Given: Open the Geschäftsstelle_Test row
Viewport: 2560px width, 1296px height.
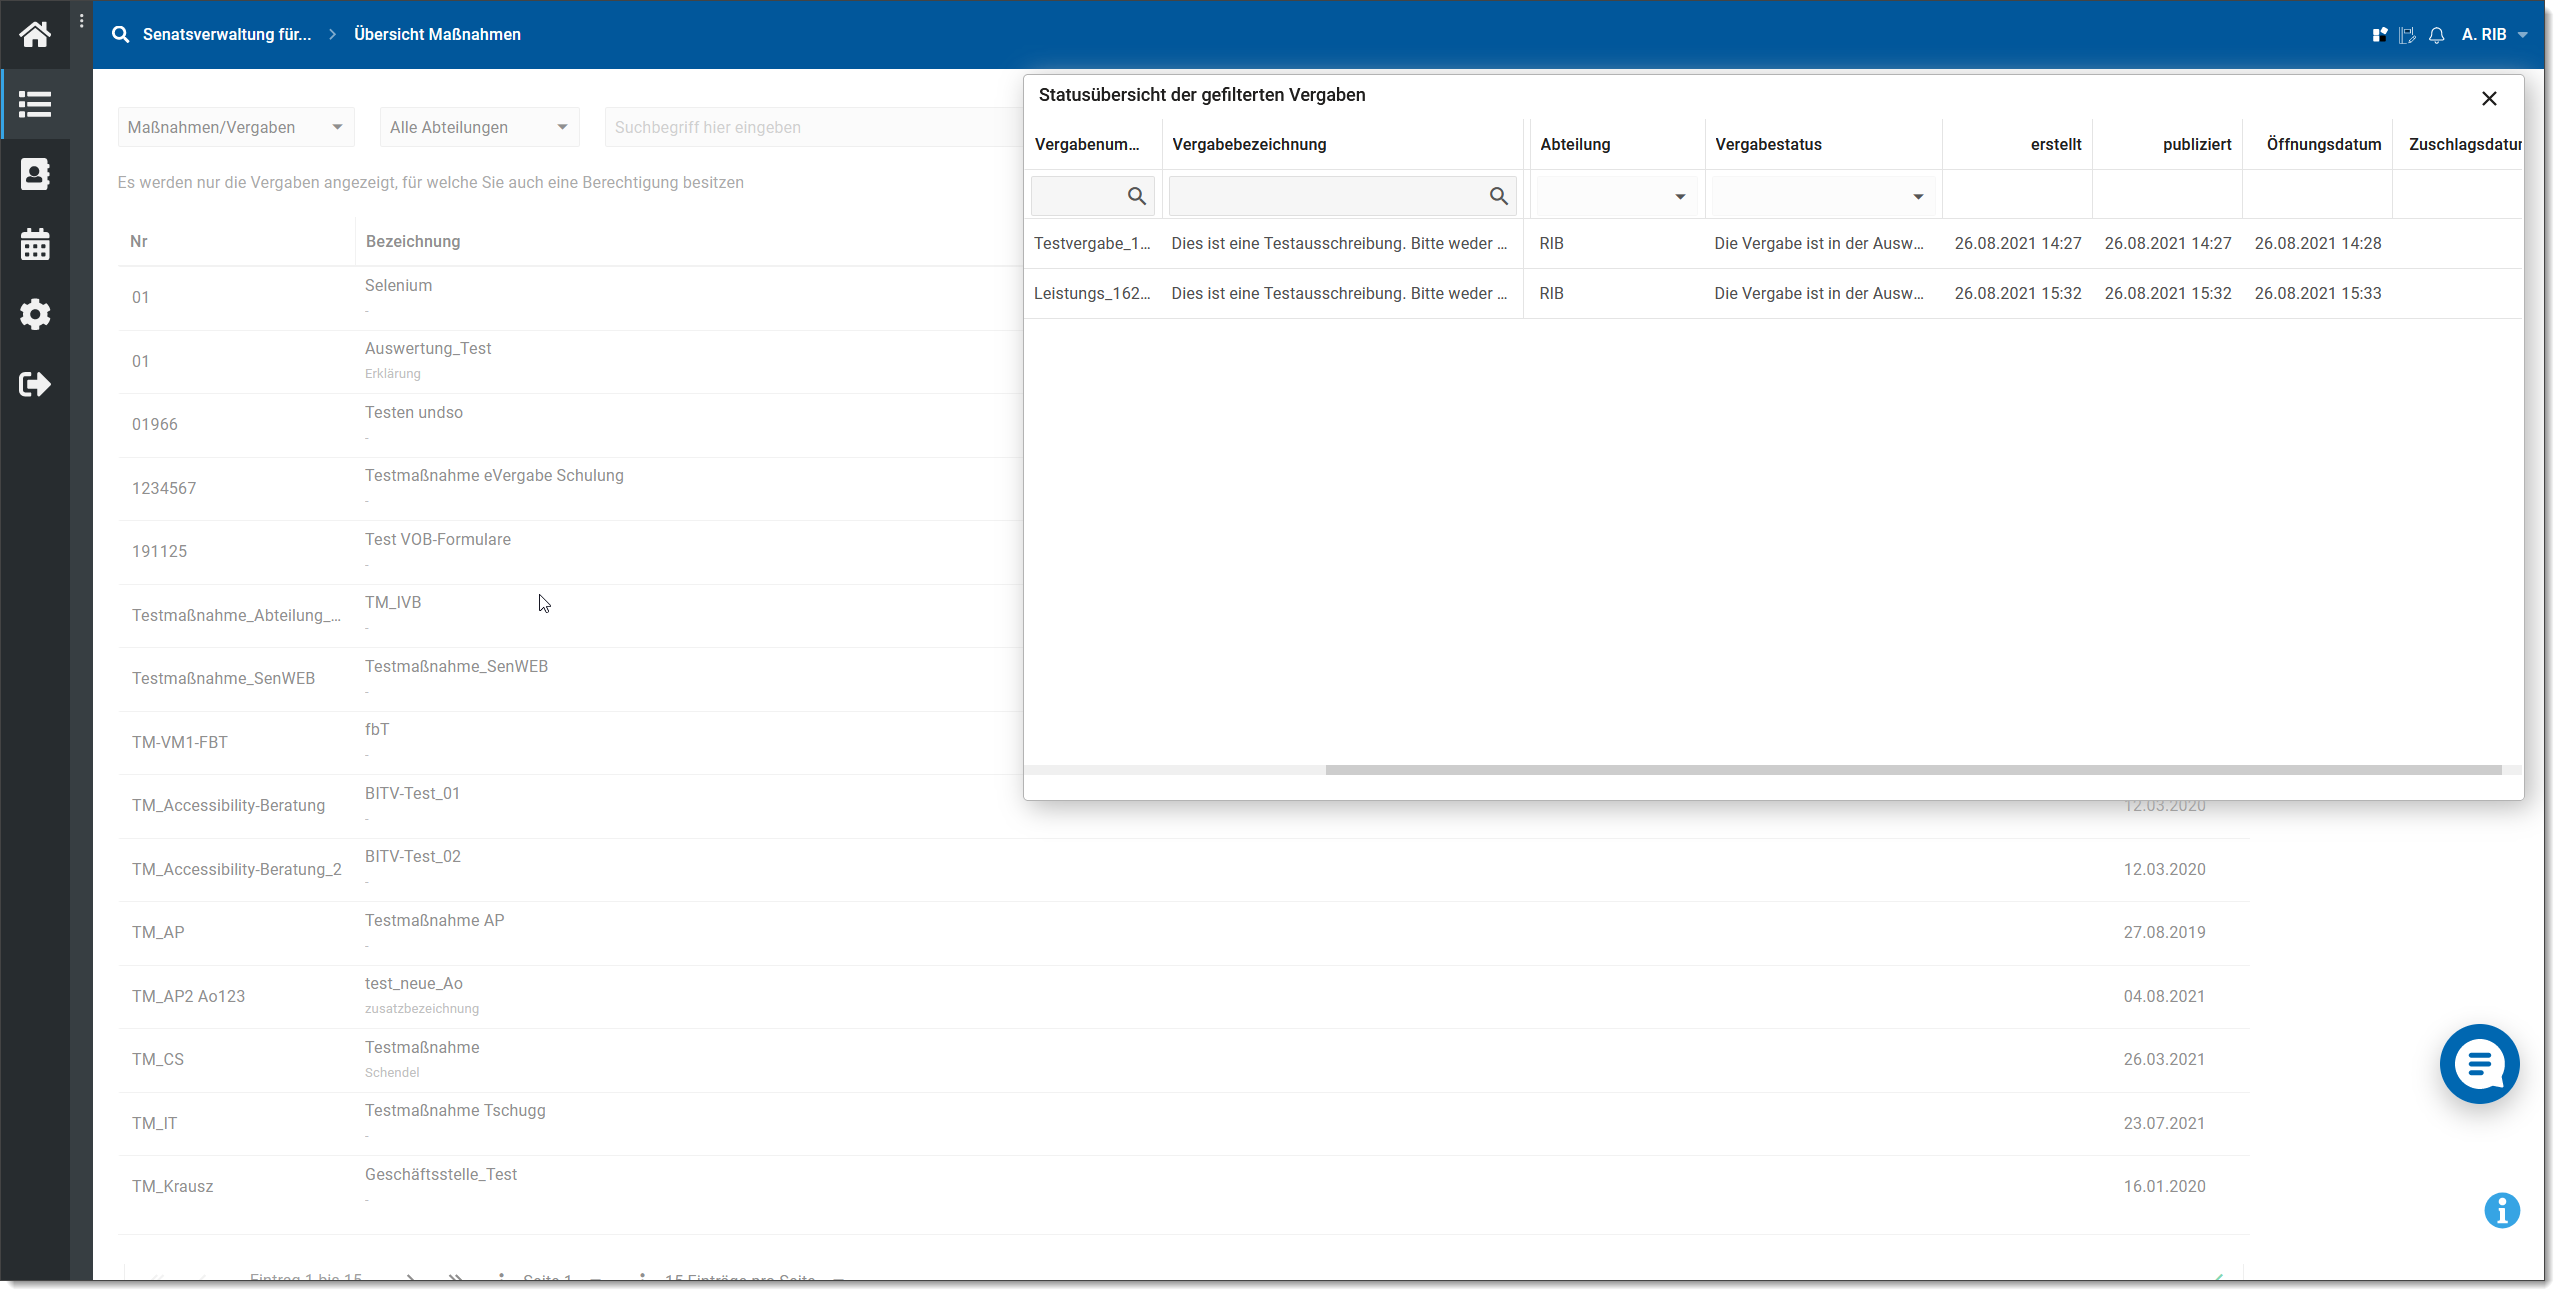Looking at the screenshot, I should 1184,1186.
